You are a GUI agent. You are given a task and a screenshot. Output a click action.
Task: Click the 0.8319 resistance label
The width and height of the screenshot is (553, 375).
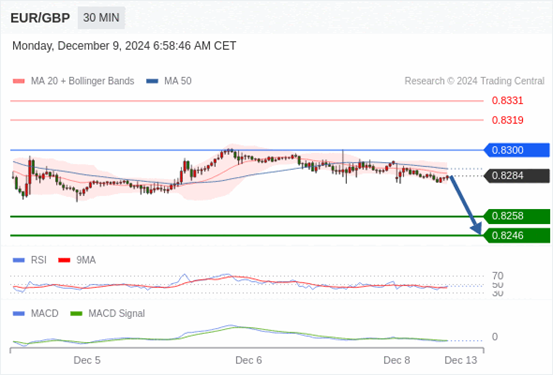point(508,120)
